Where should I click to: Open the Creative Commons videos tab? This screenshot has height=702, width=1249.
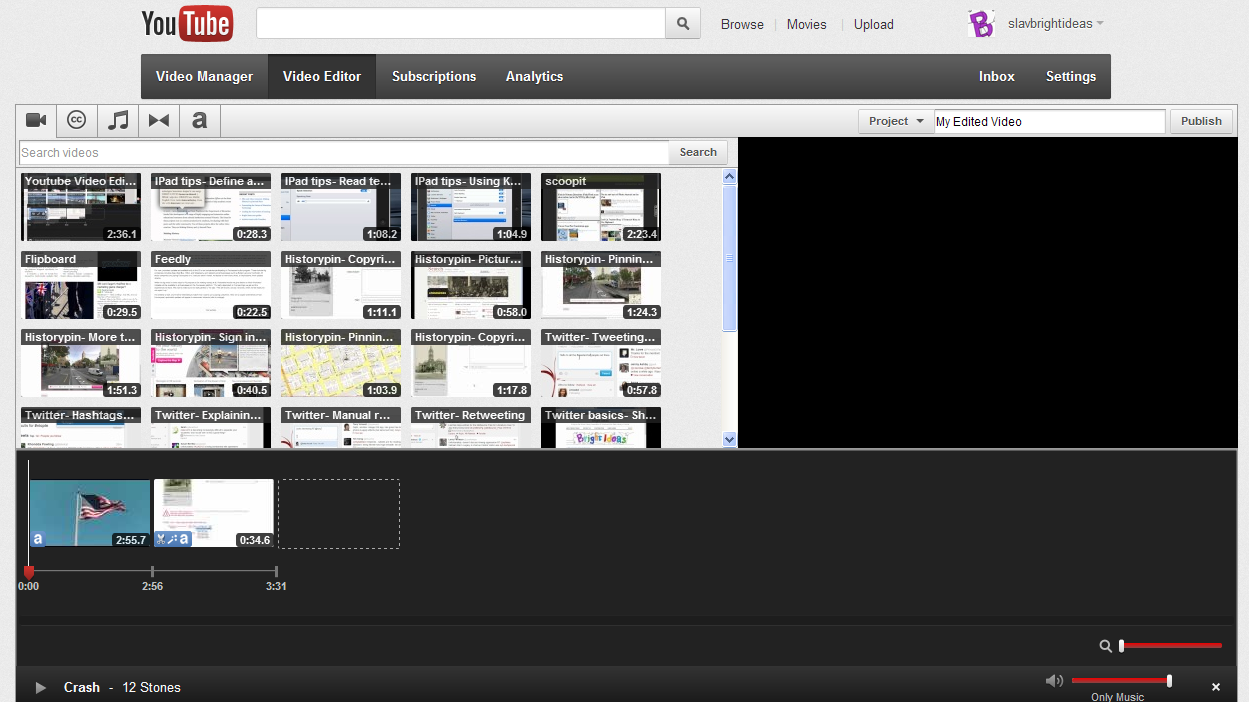pyautogui.click(x=77, y=120)
